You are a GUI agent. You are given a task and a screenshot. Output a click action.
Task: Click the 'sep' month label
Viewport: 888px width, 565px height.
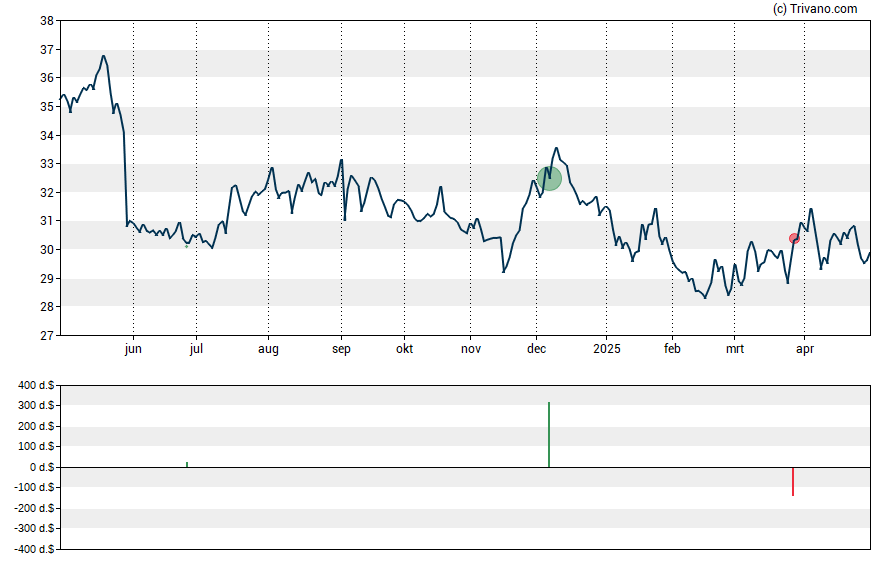(341, 349)
